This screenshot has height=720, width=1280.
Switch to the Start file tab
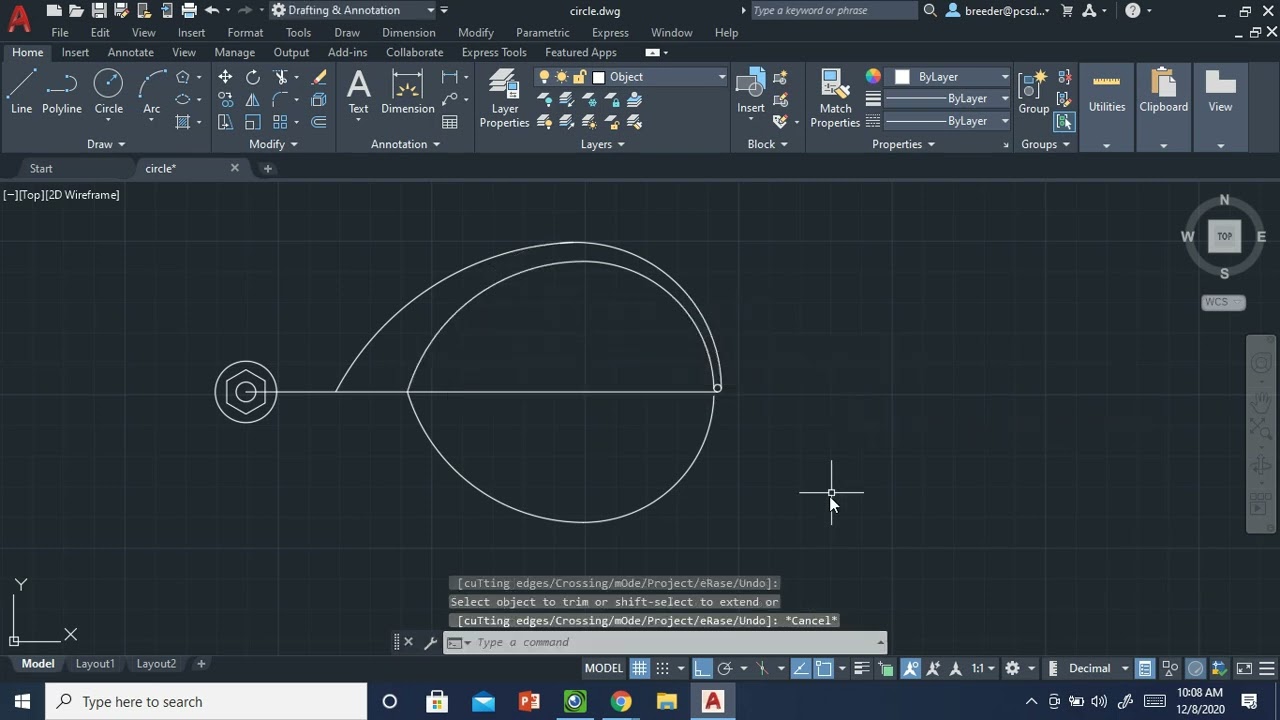tap(41, 168)
